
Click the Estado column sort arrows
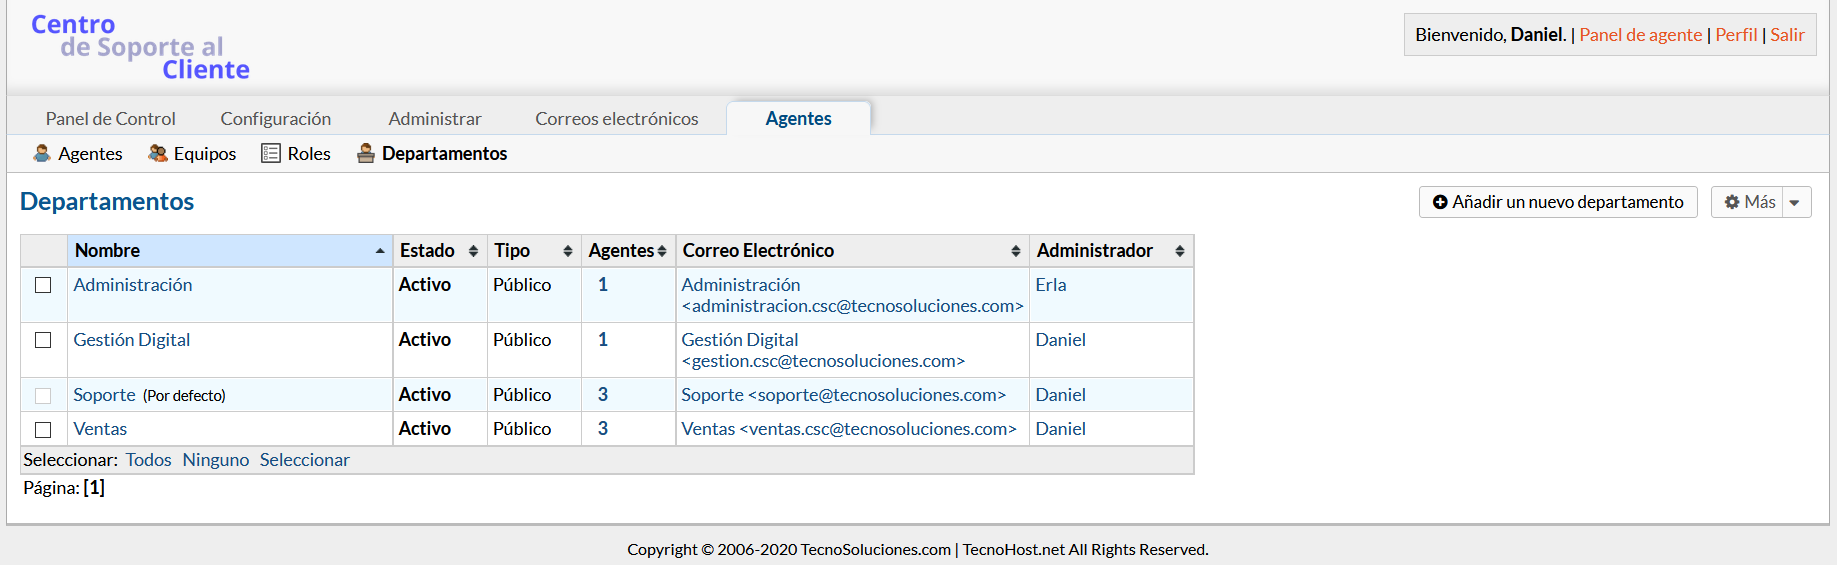click(473, 251)
